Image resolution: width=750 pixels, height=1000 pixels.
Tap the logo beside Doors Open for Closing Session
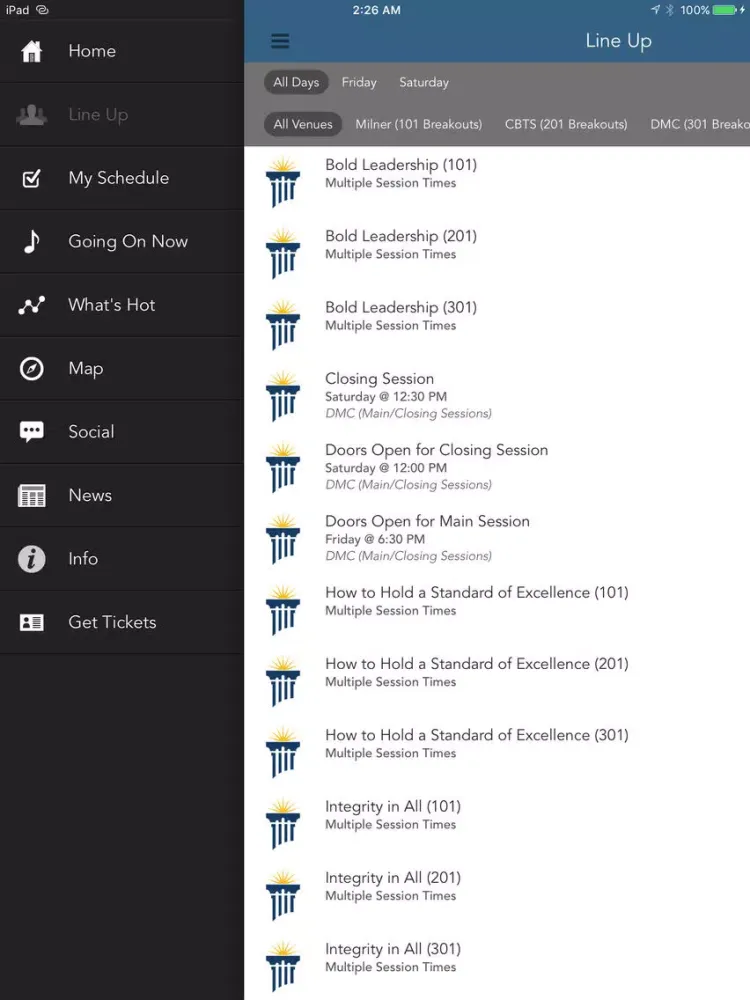click(x=283, y=468)
